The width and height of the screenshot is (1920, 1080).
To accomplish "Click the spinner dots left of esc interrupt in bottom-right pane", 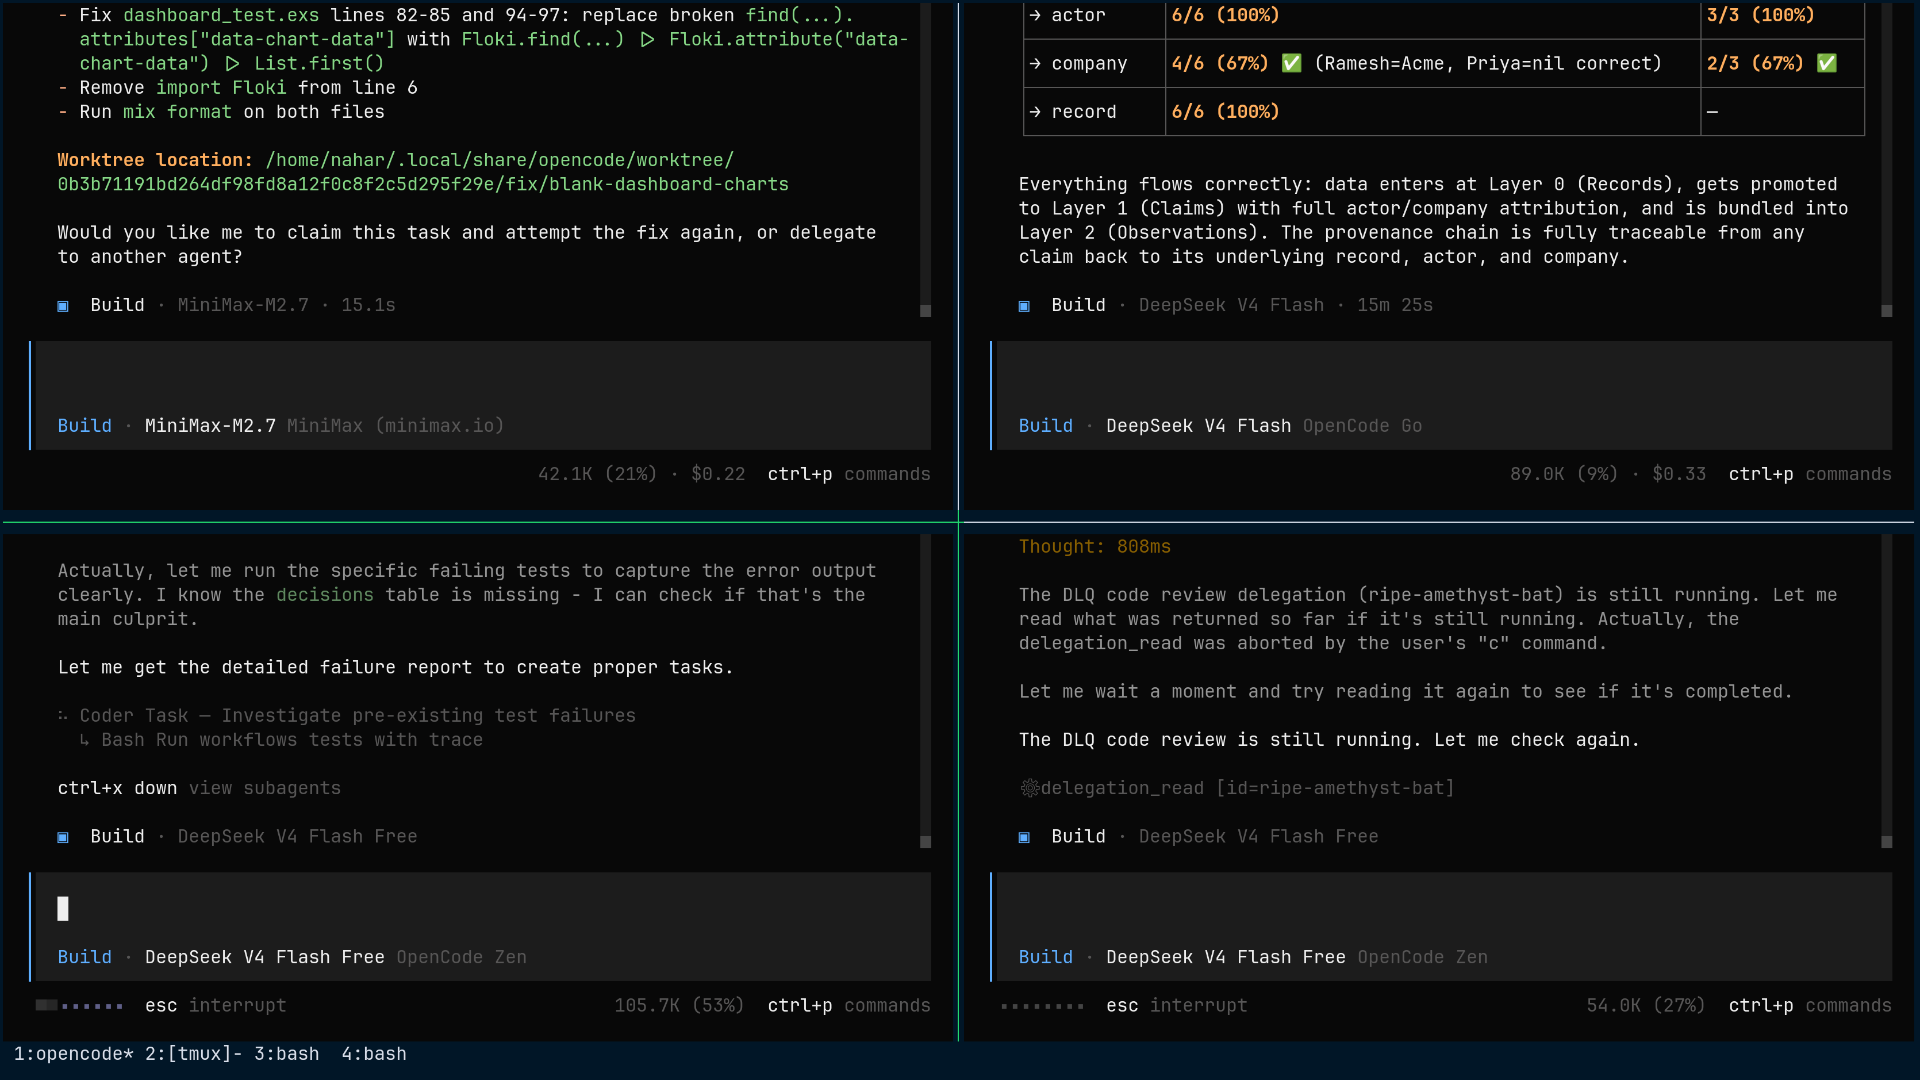I will coord(1042,1006).
